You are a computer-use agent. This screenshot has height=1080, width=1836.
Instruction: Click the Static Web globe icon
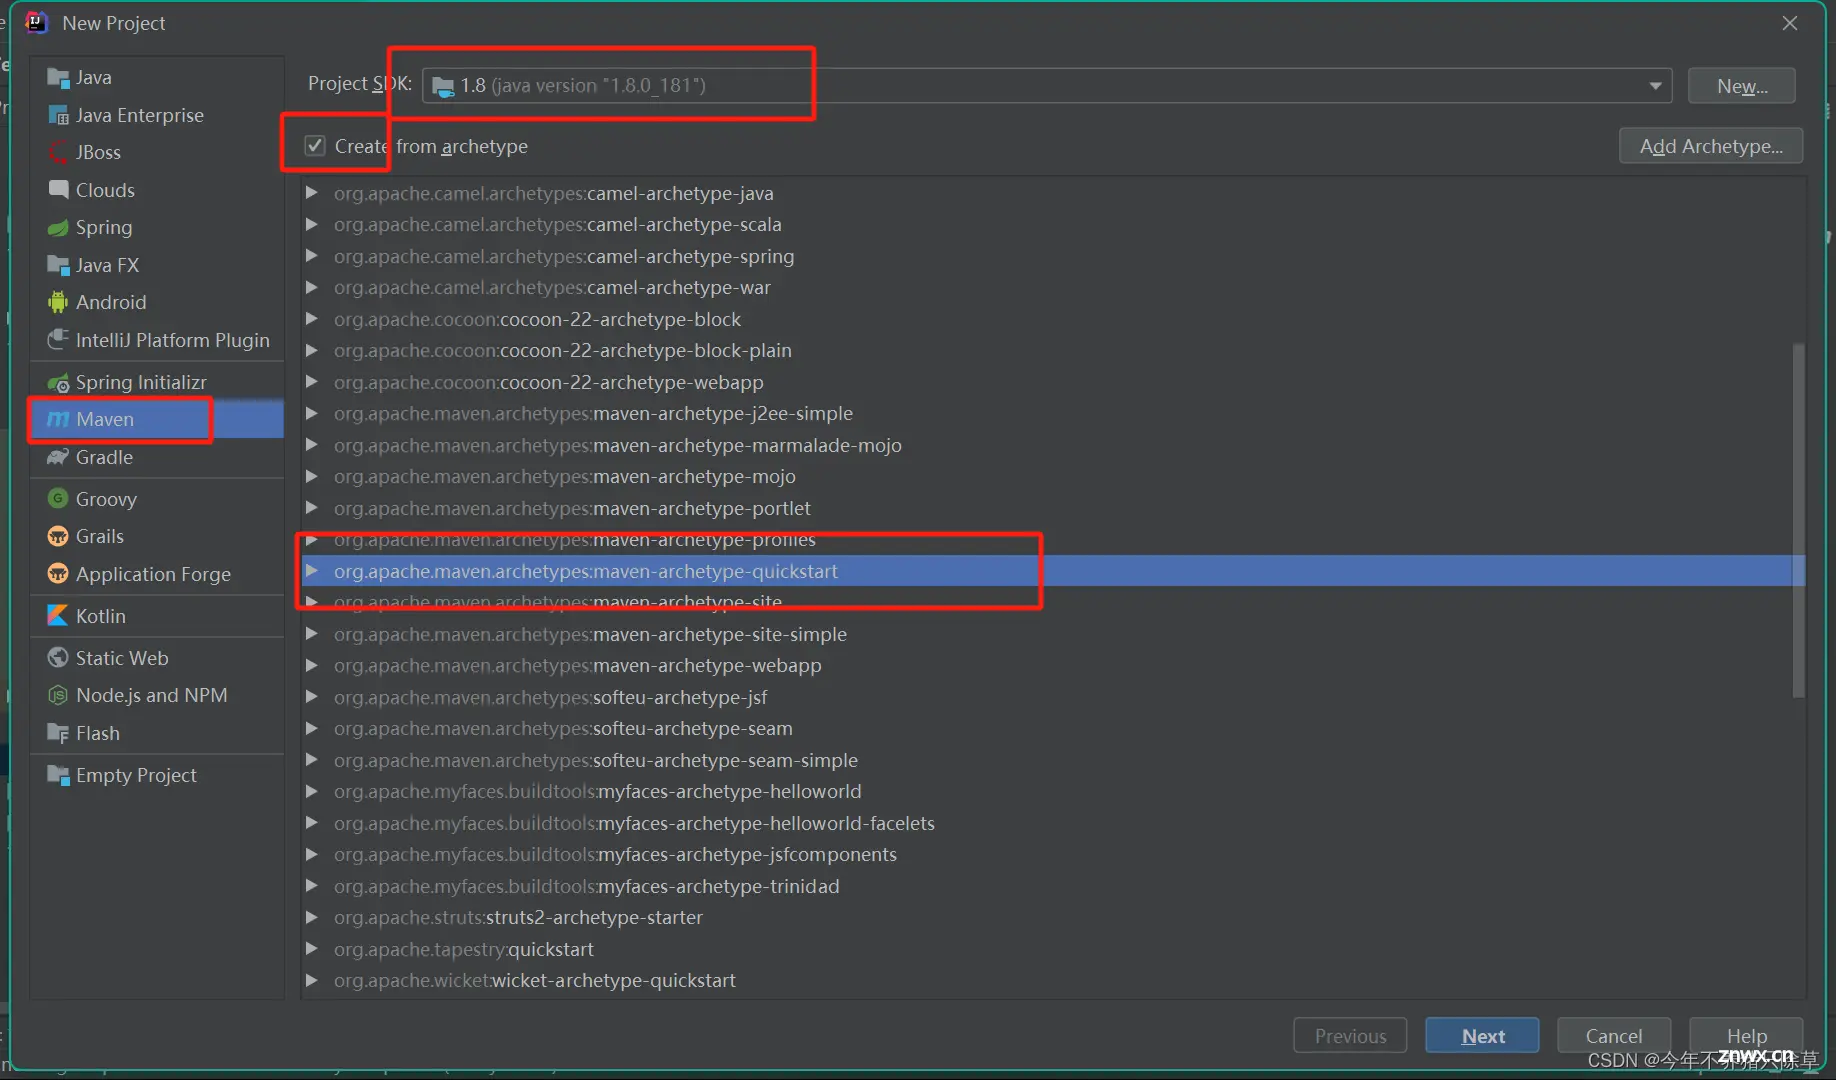coord(58,658)
